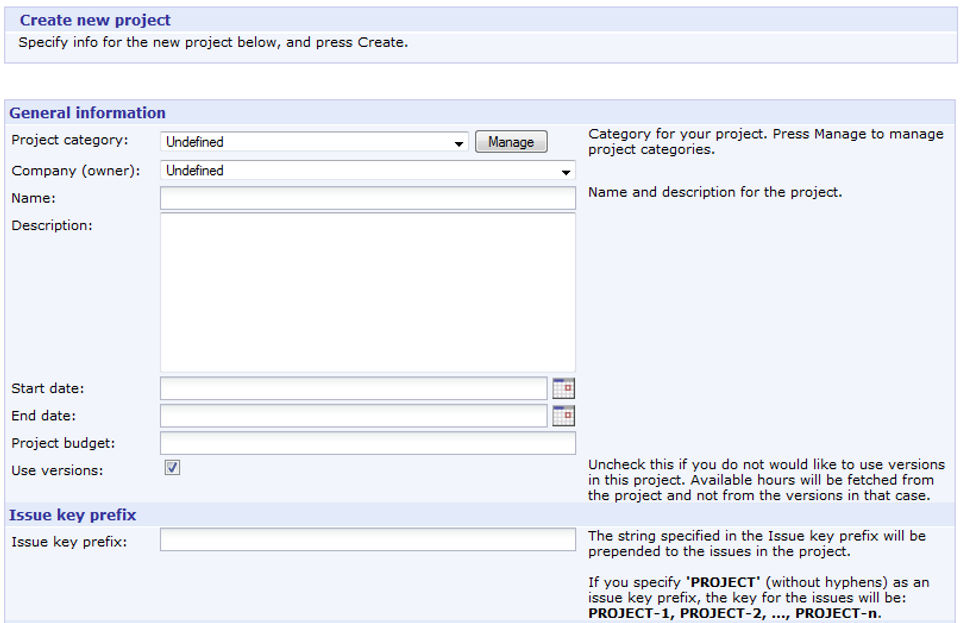Click the Issue key prefix section heading
Viewport: 960px width, 623px height.
point(73,515)
